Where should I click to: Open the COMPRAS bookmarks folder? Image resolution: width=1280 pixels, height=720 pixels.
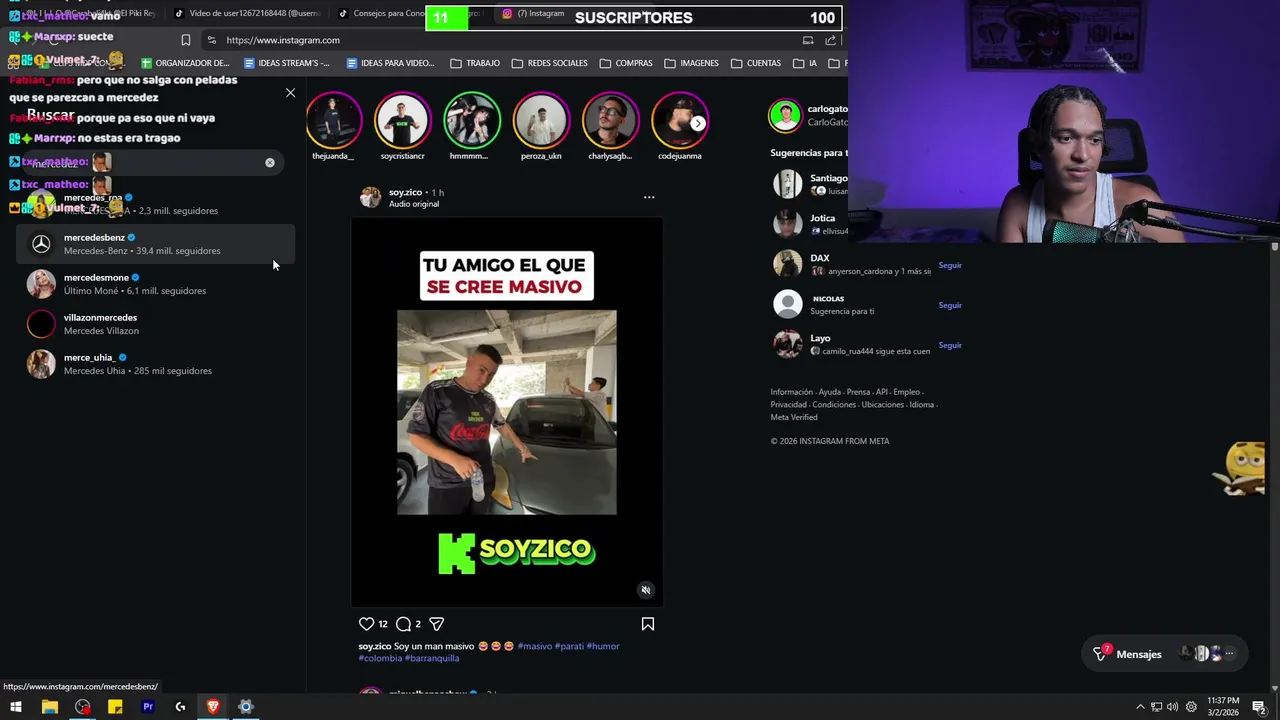626,63
